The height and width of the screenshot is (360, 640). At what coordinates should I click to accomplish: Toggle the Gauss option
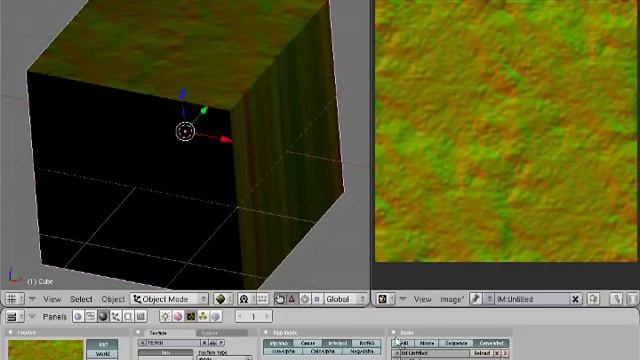coord(308,343)
